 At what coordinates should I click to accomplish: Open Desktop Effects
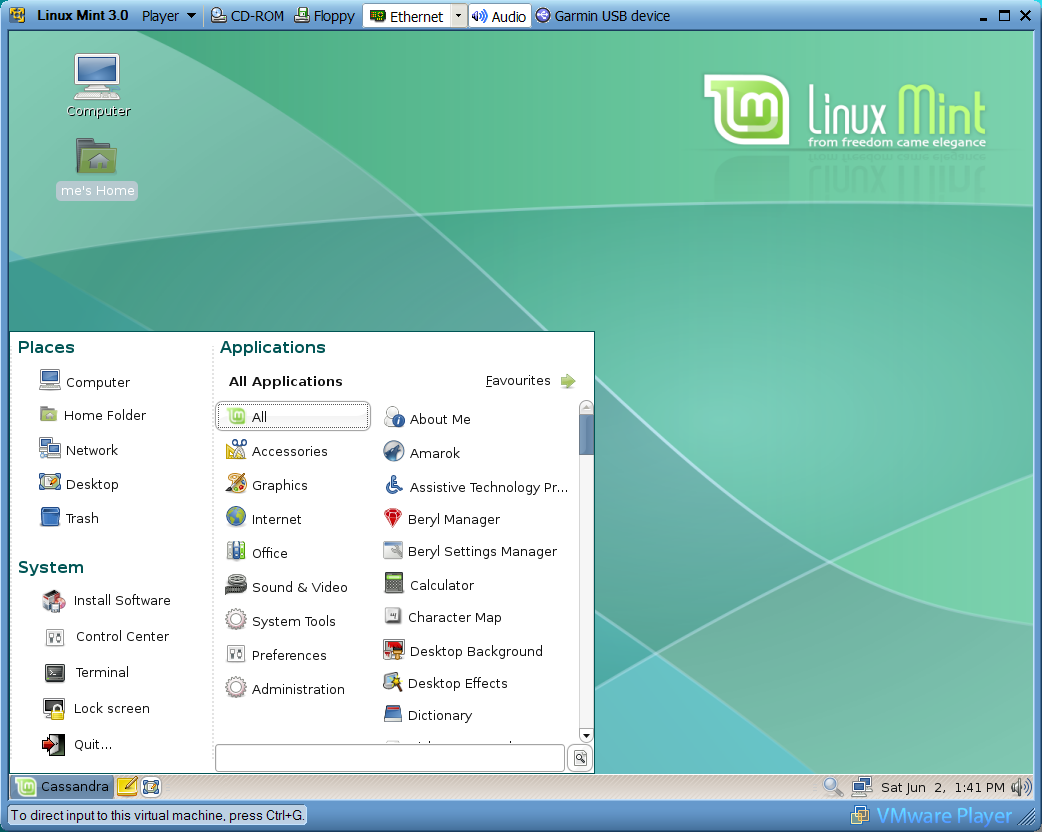[445, 682]
